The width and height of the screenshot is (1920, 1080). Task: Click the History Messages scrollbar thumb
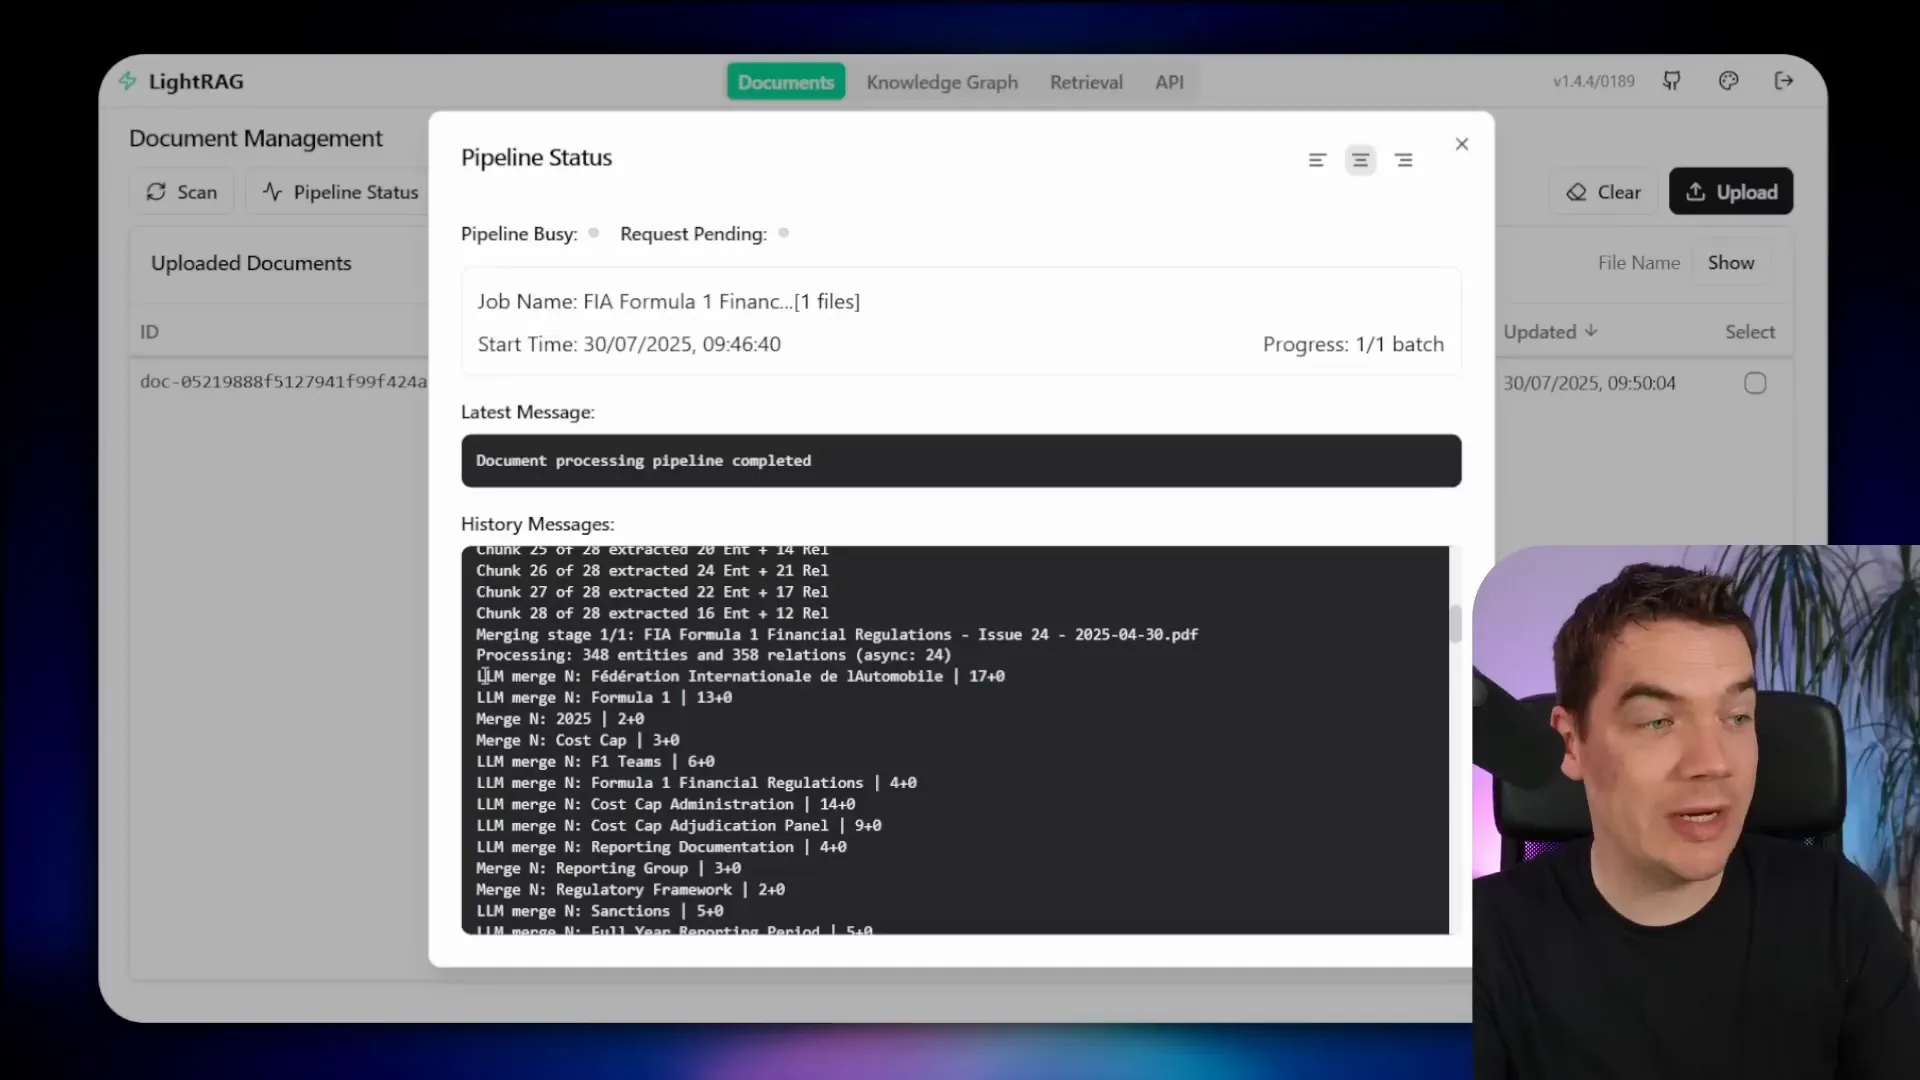1455,624
